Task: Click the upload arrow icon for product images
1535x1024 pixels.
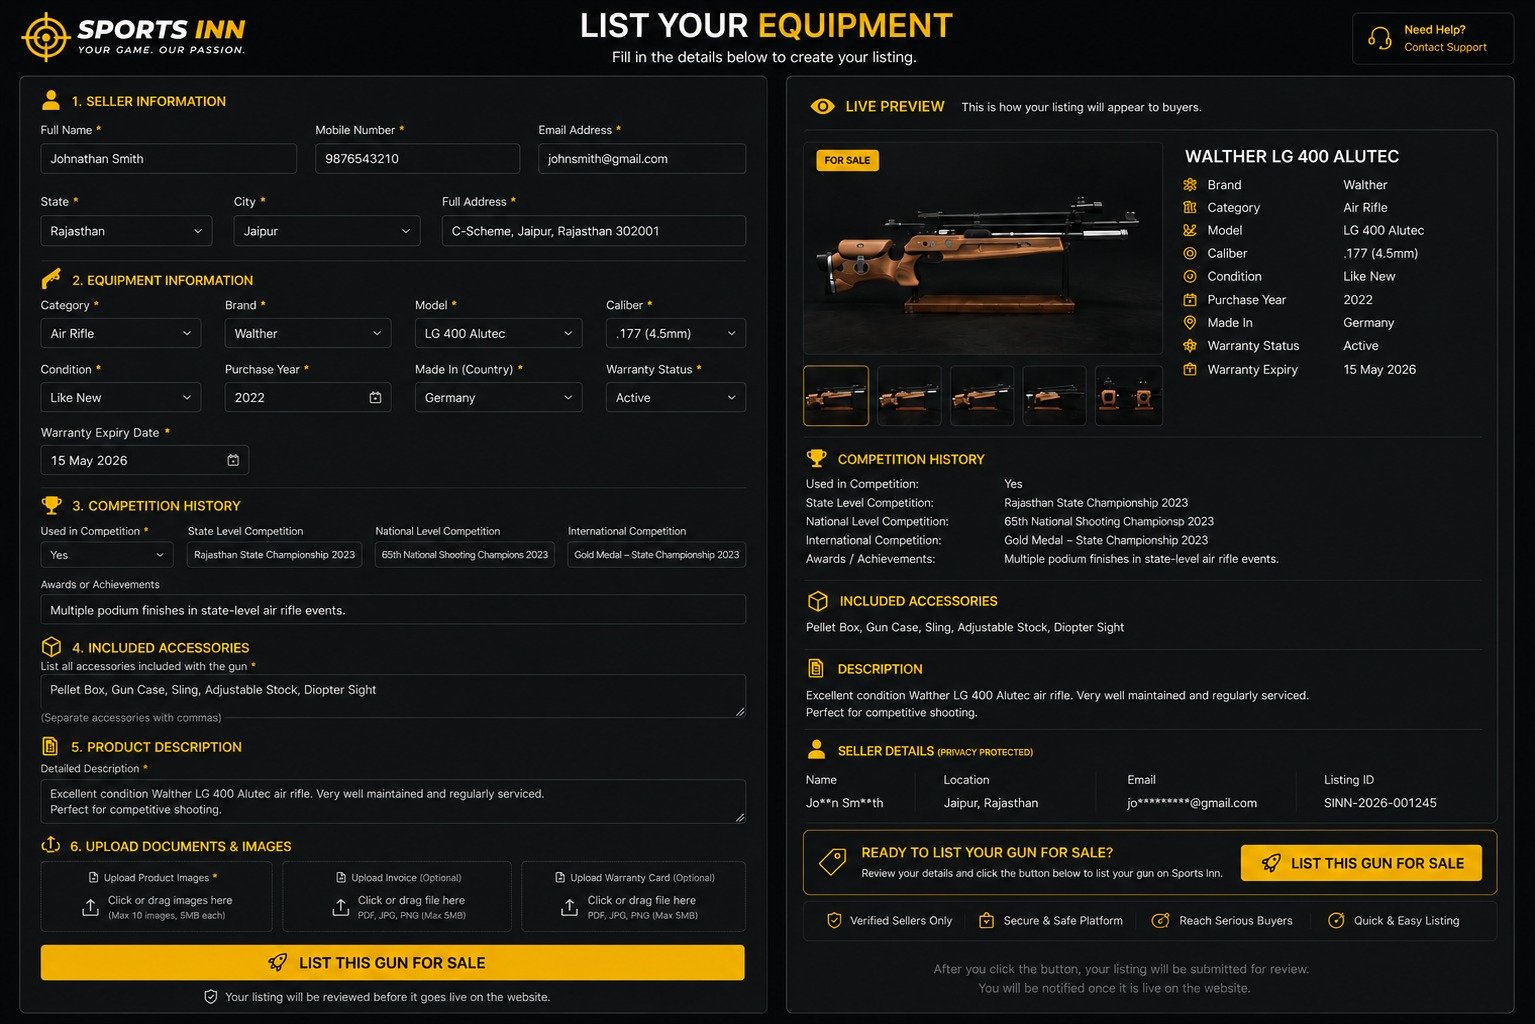Action: coord(90,907)
